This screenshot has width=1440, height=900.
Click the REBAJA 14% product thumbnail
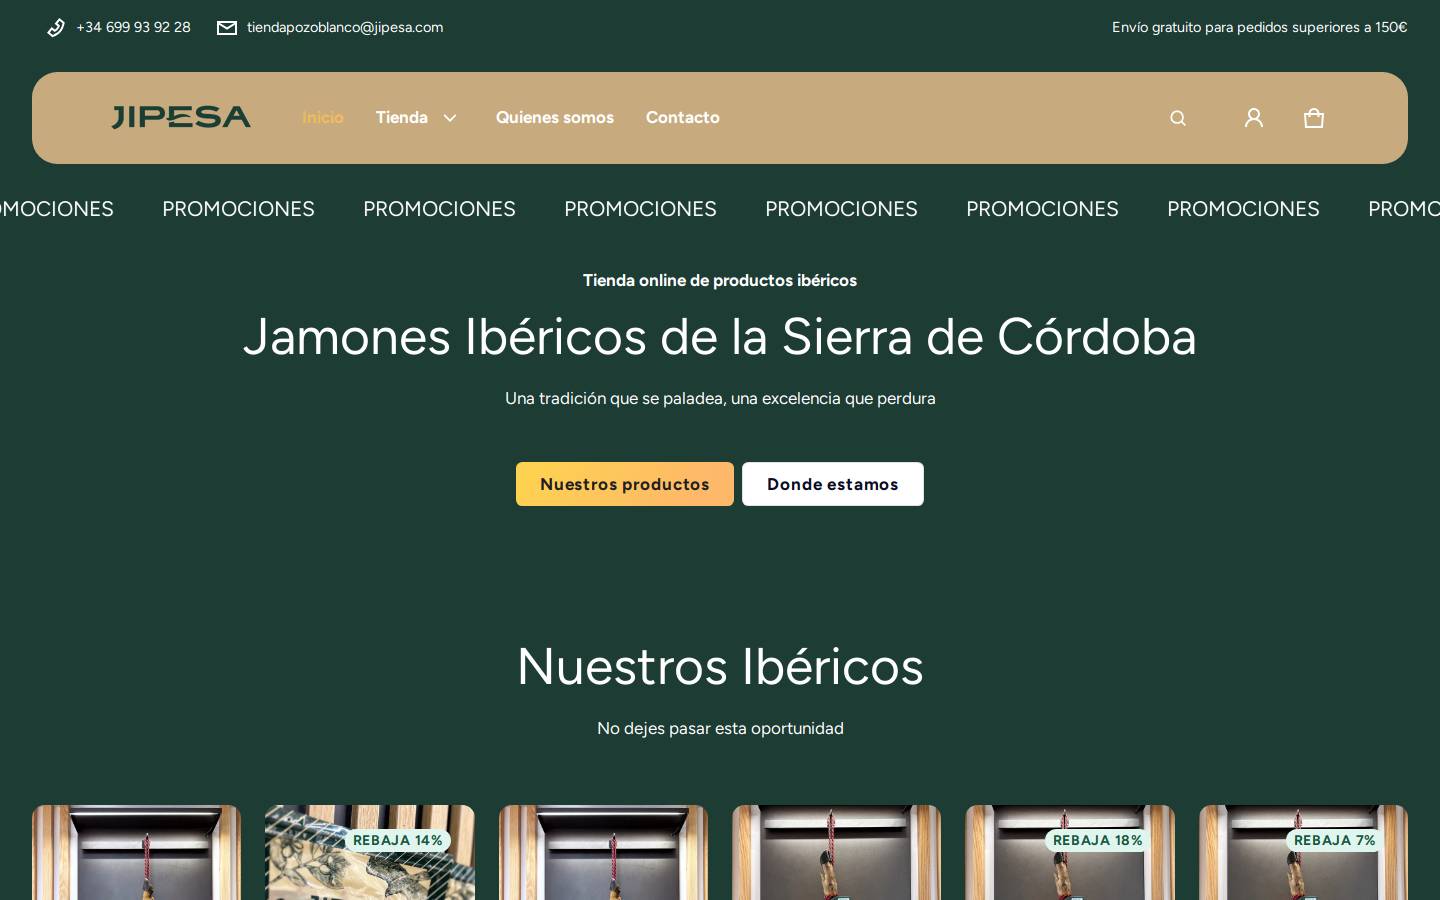pos(370,853)
